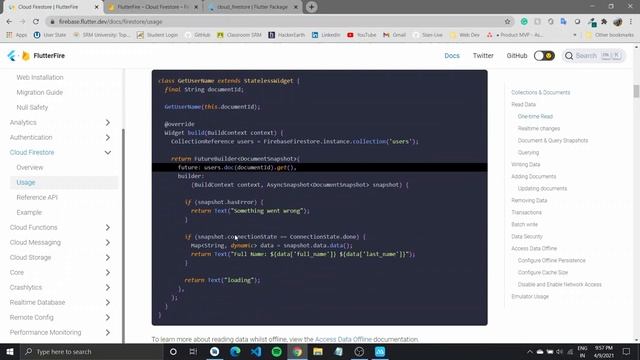This screenshot has height=360, width=640.
Task: Open the browser extensions puzzle icon
Action: (x=604, y=22)
